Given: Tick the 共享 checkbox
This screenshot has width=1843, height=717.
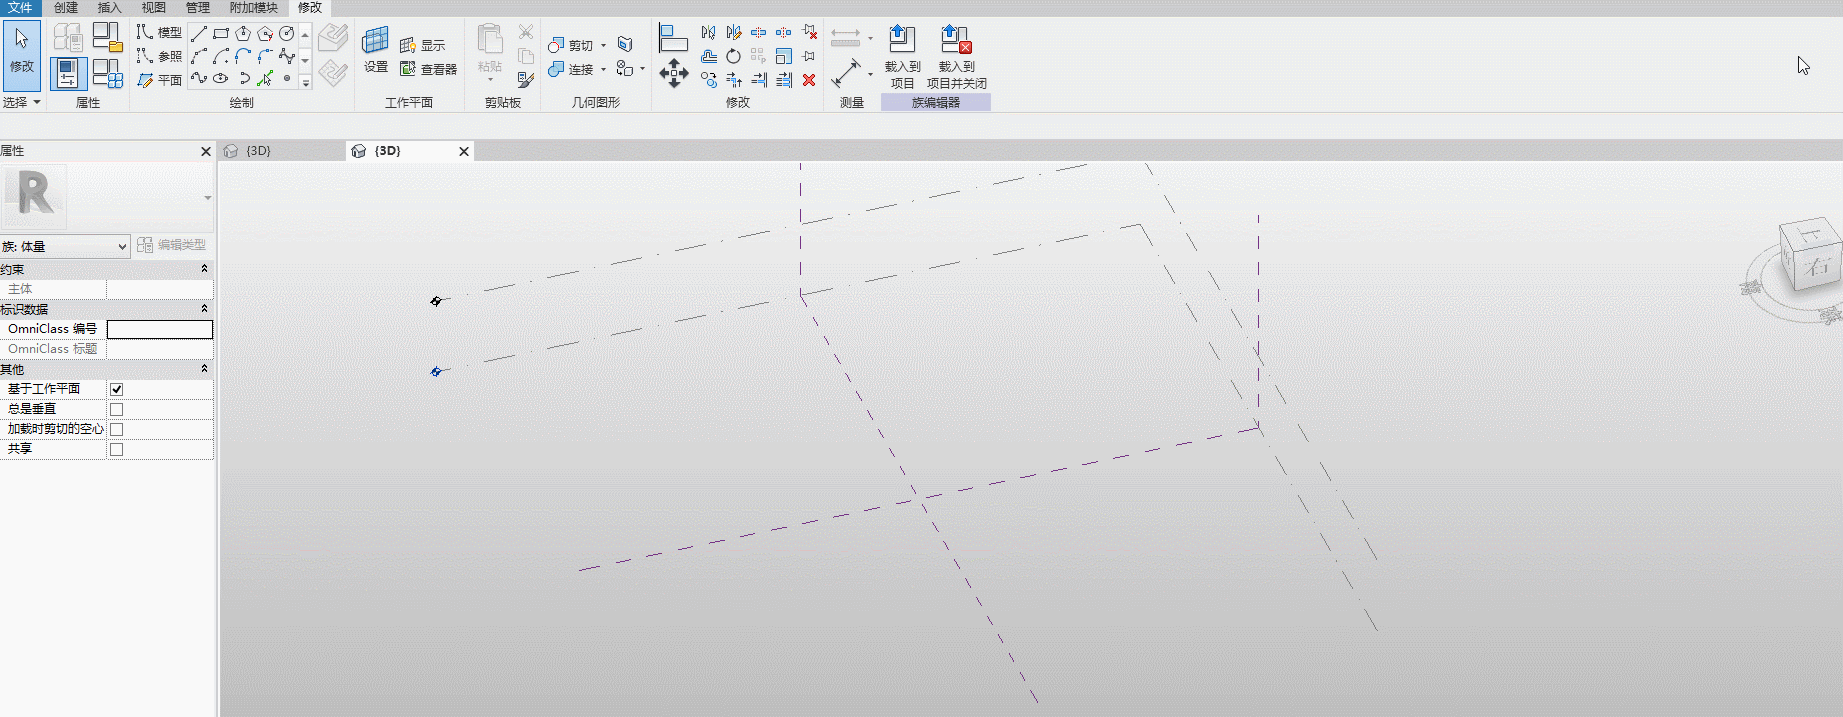Looking at the screenshot, I should point(116,449).
